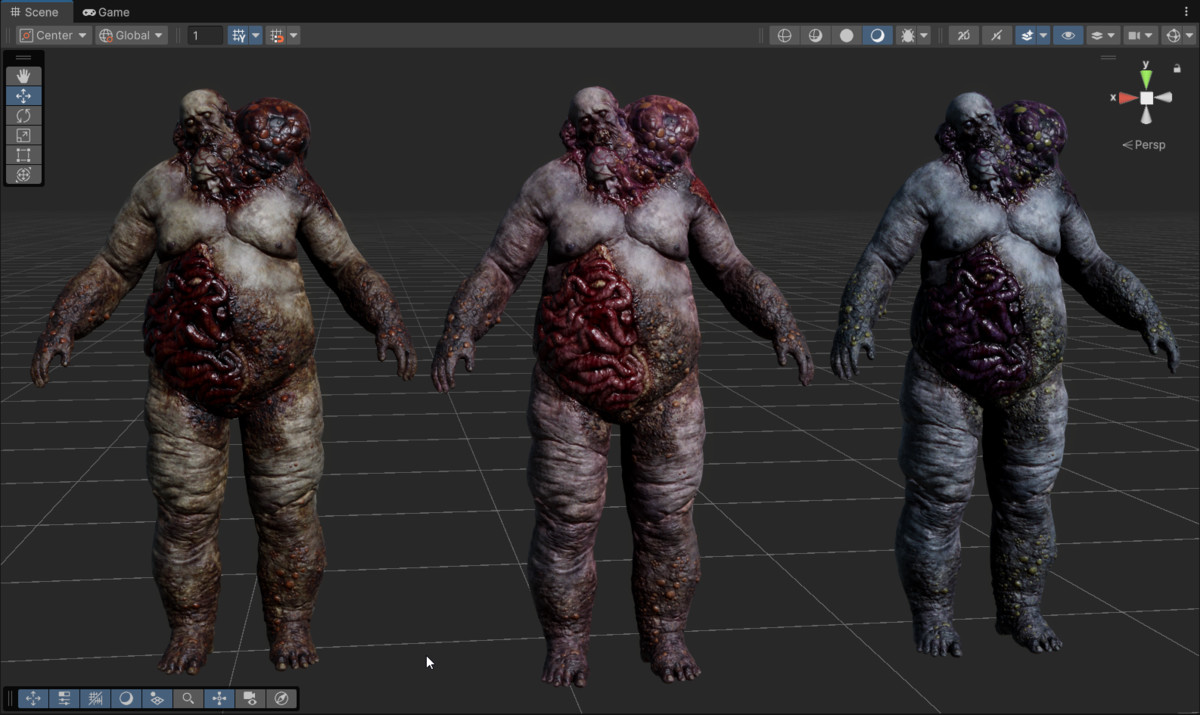Image resolution: width=1200 pixels, height=715 pixels.
Task: Grab the tools overlay drag handle
Action: pyautogui.click(x=23, y=58)
